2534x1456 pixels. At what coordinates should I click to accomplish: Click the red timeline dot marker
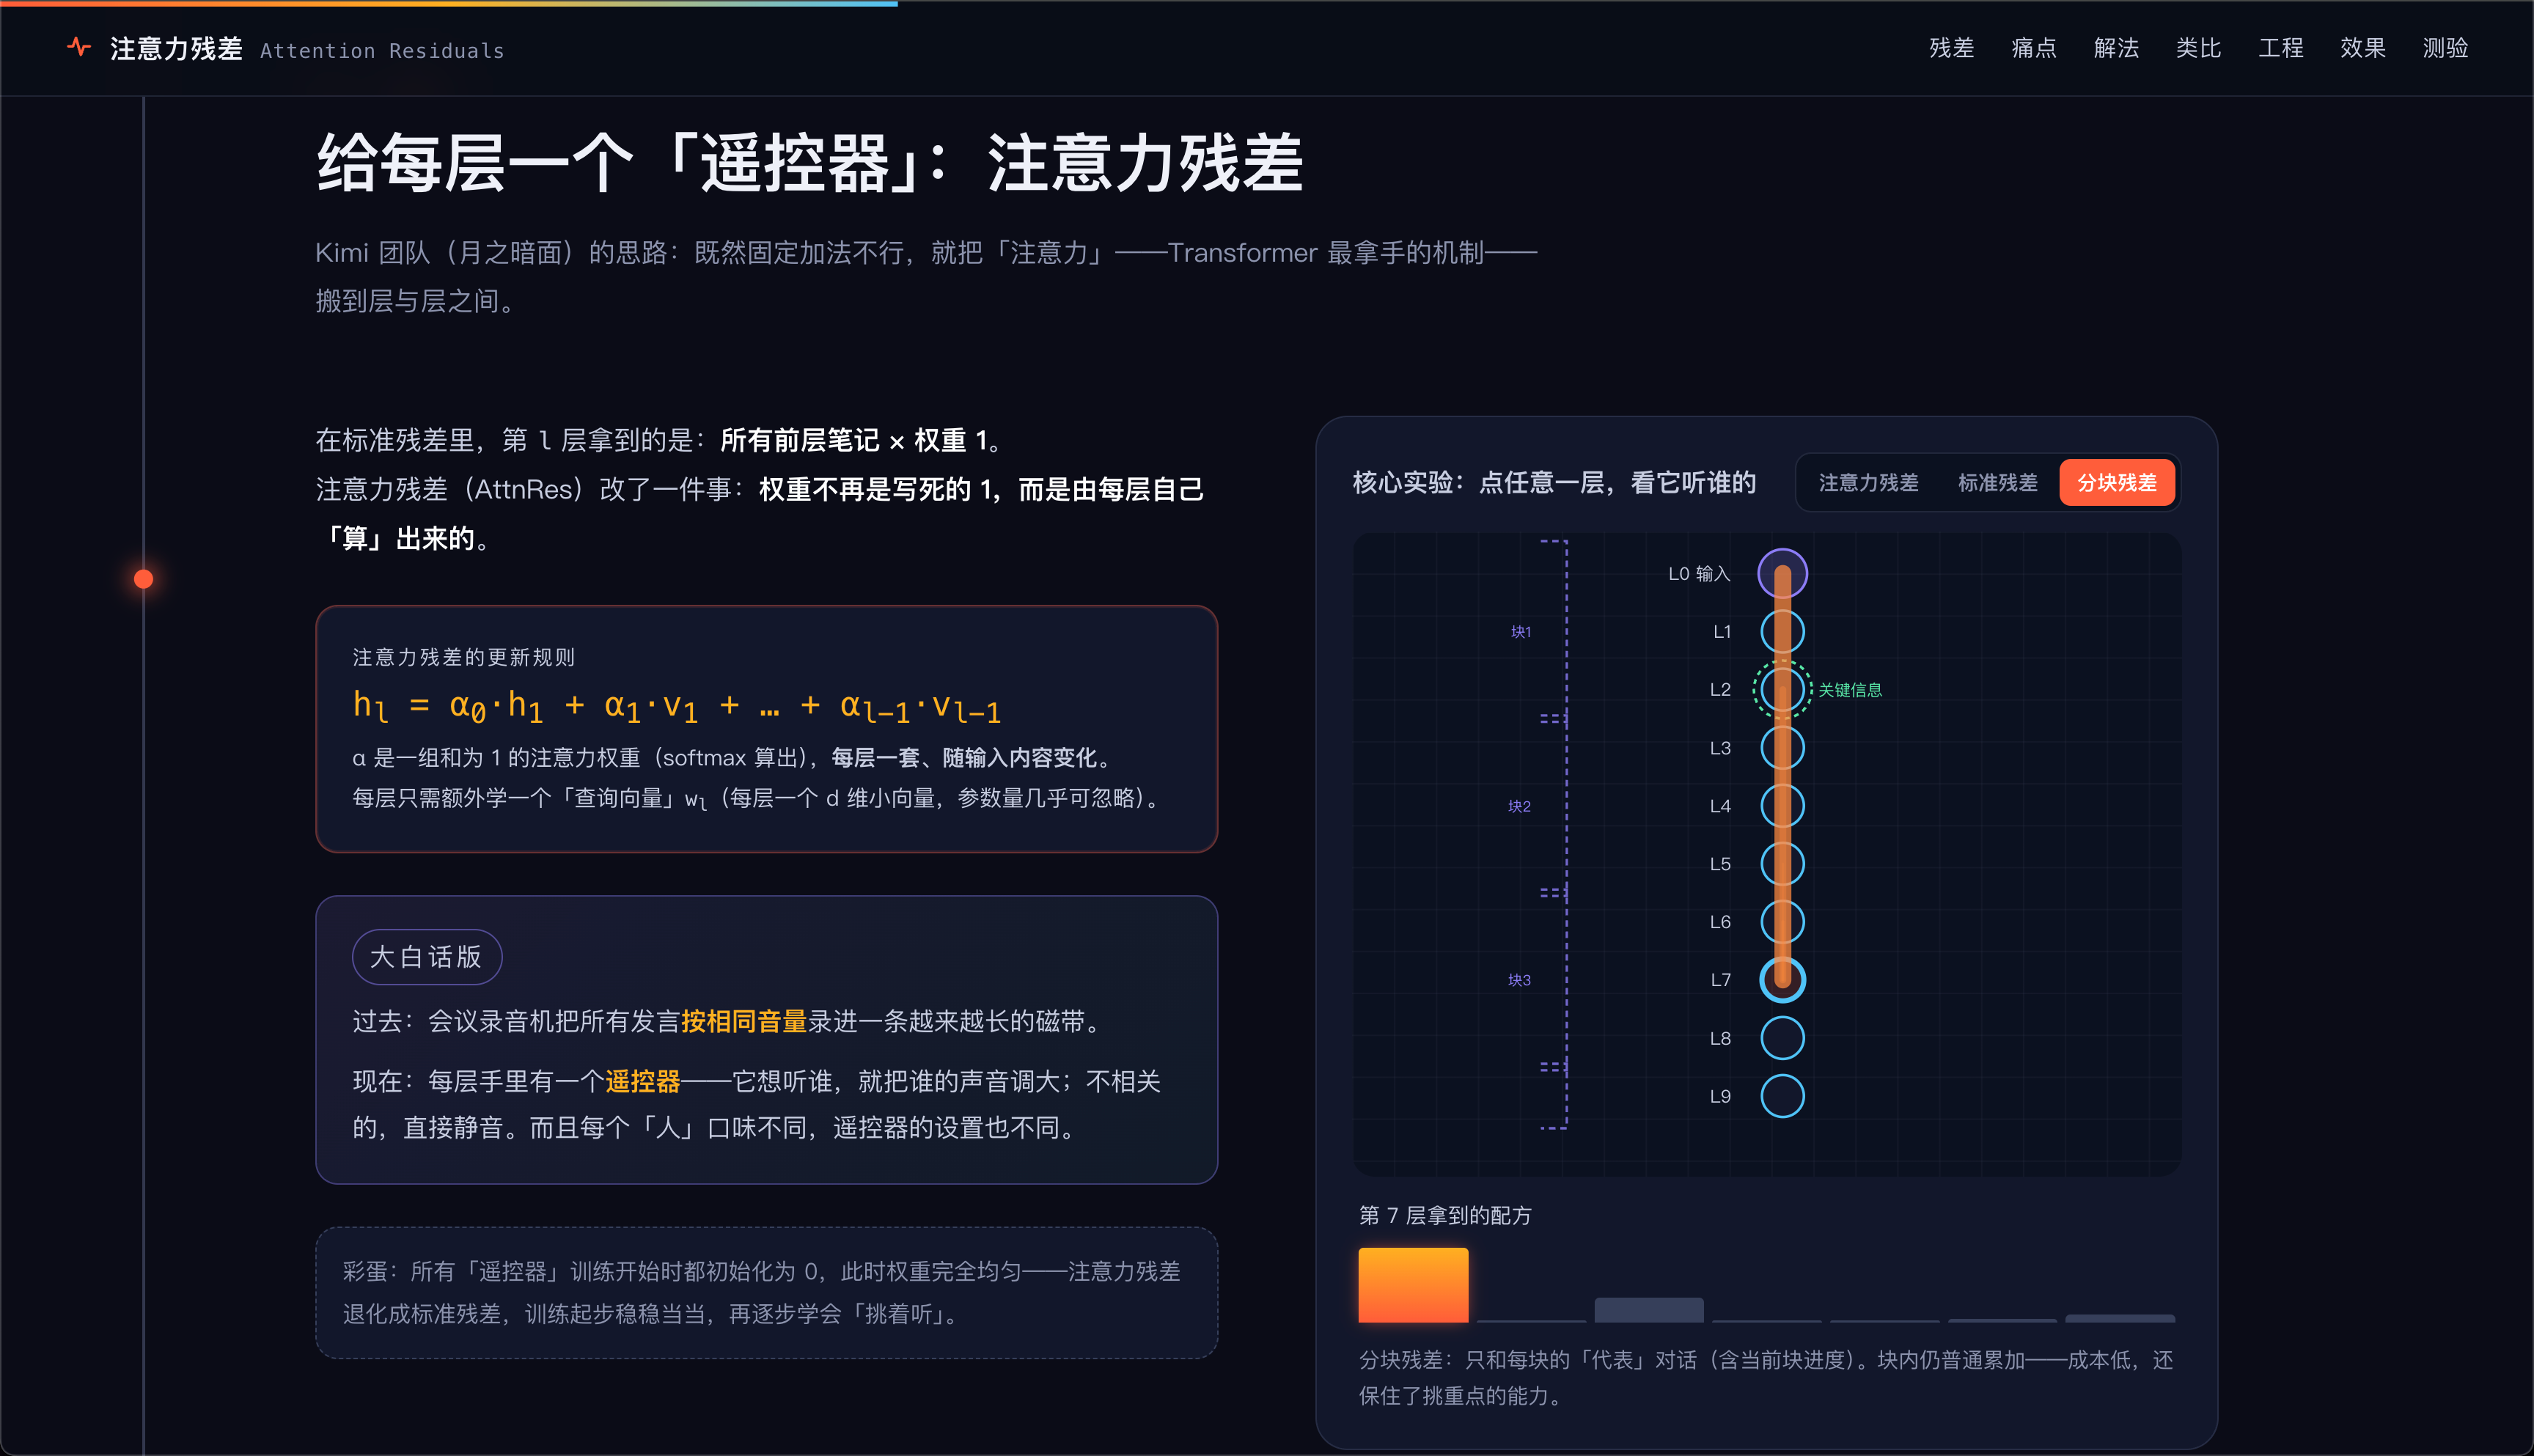[x=144, y=579]
